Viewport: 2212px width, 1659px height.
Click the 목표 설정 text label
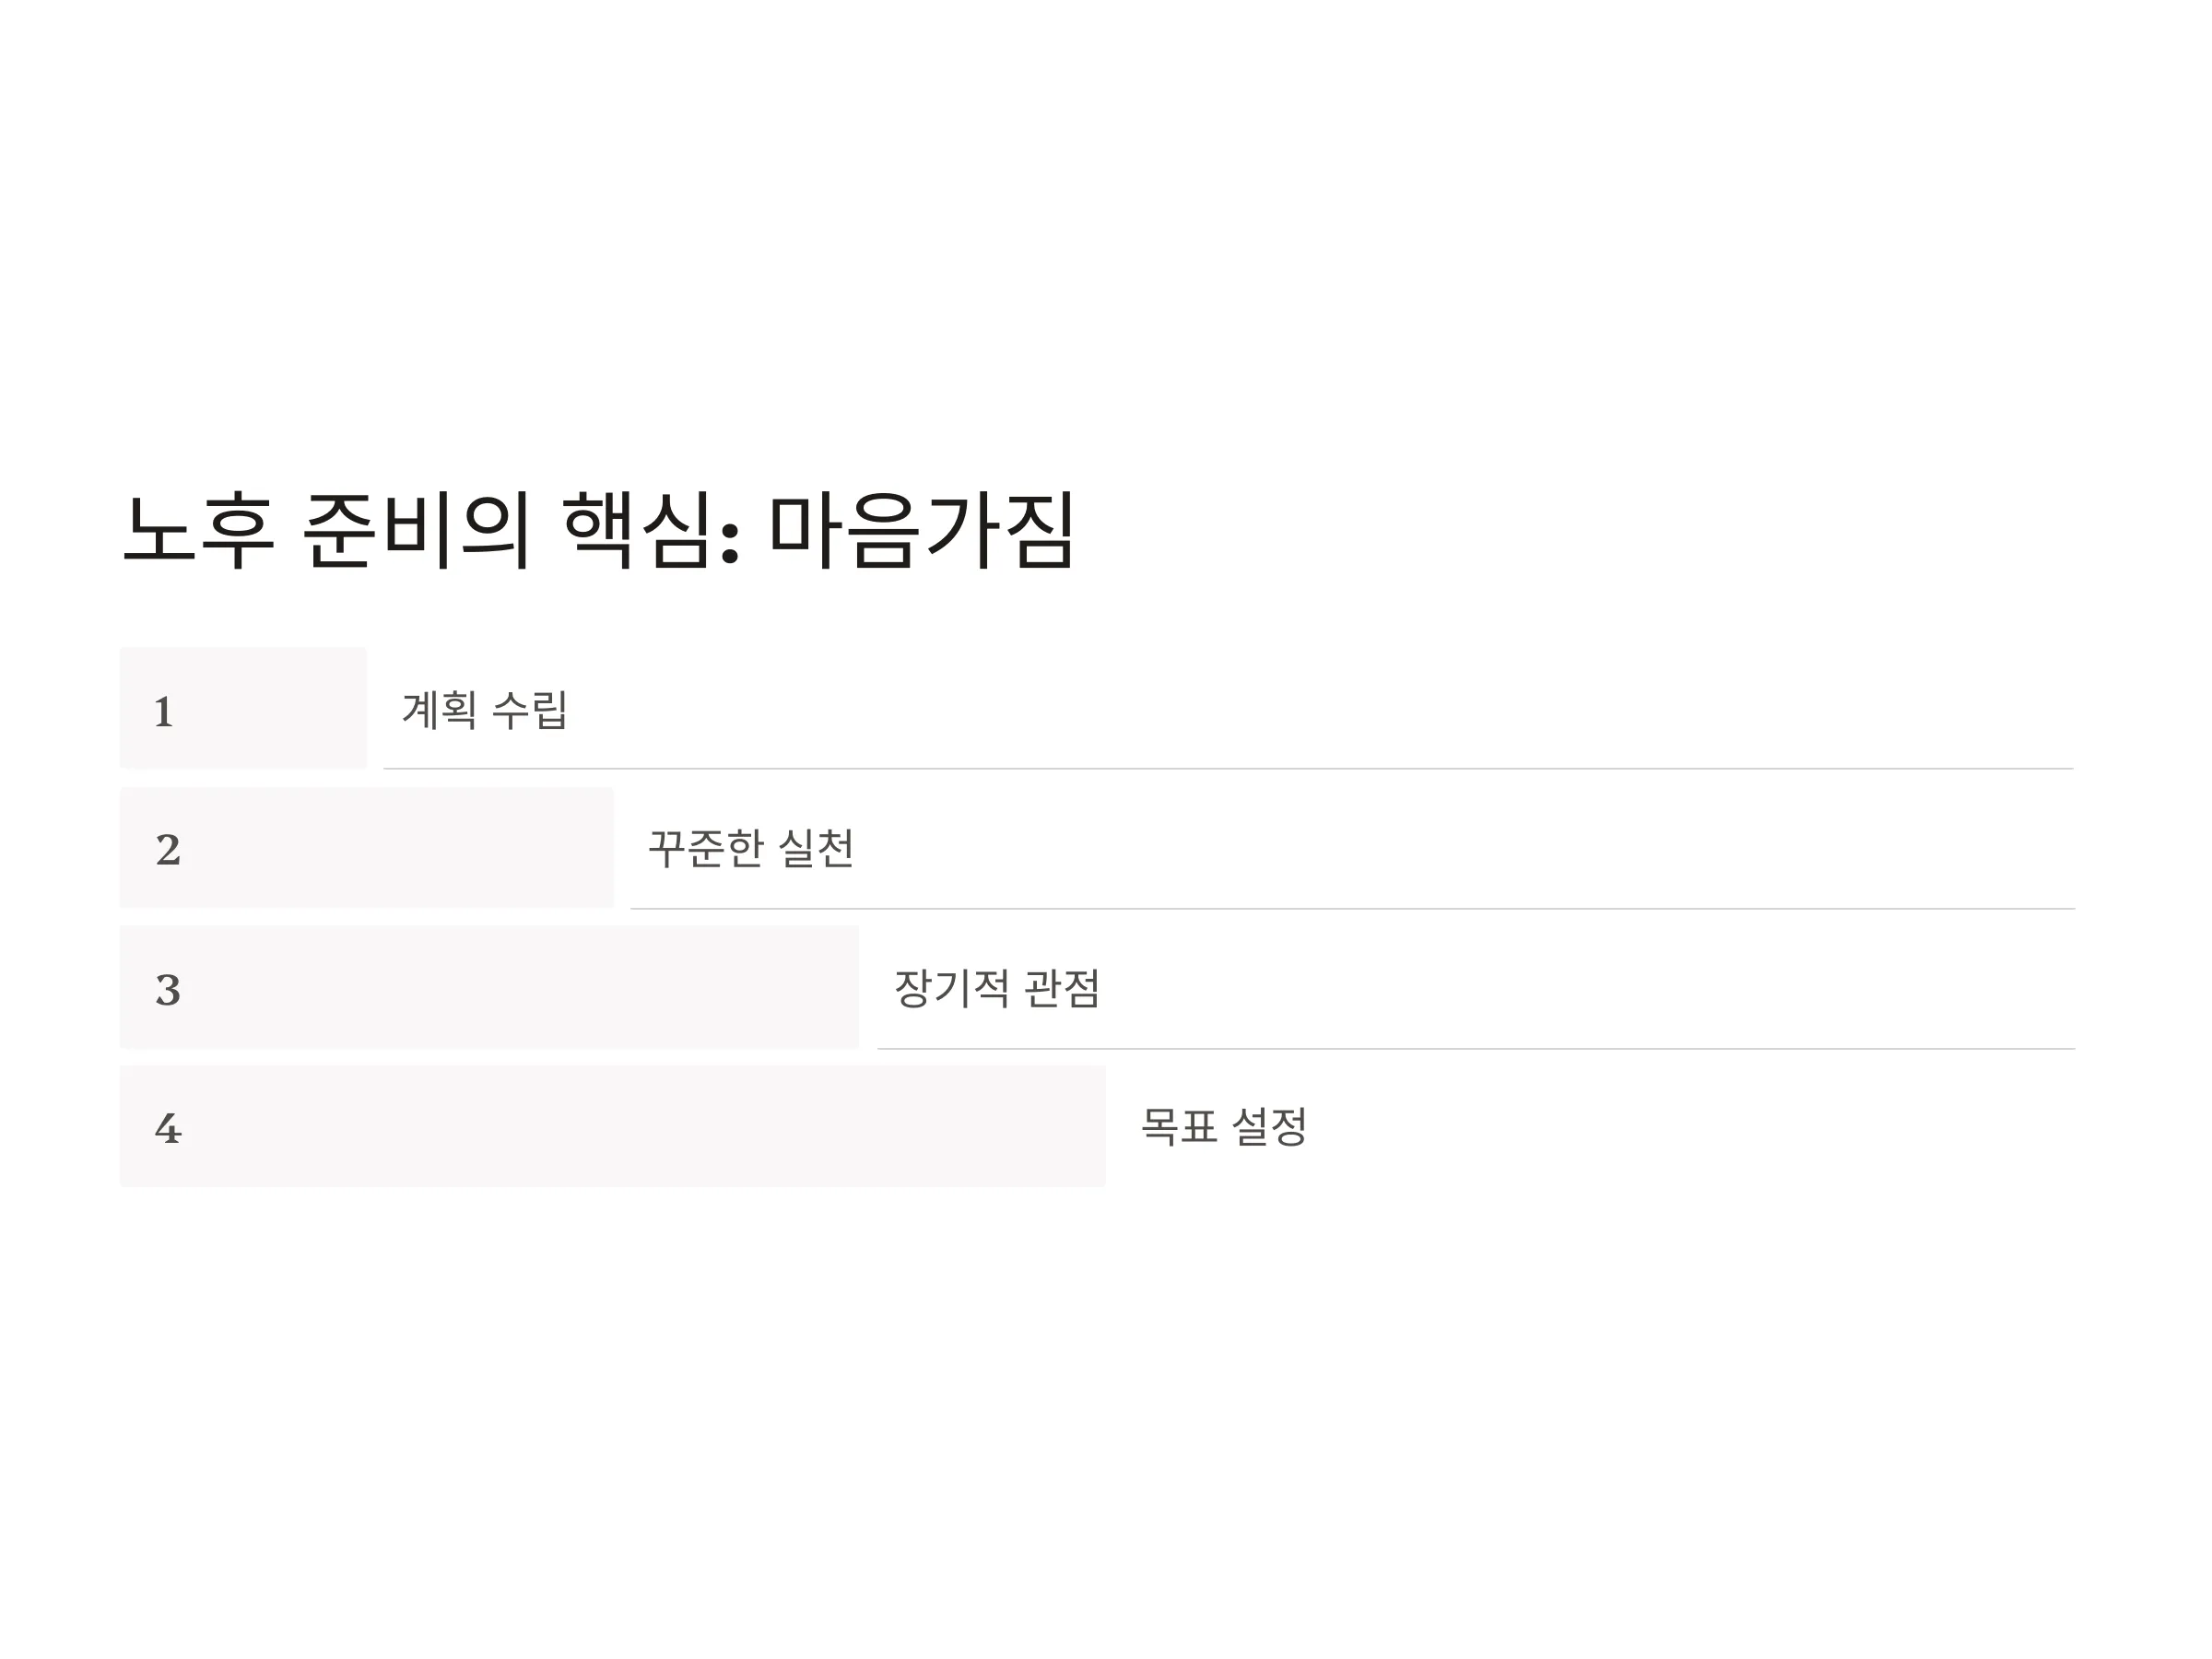(1224, 1127)
